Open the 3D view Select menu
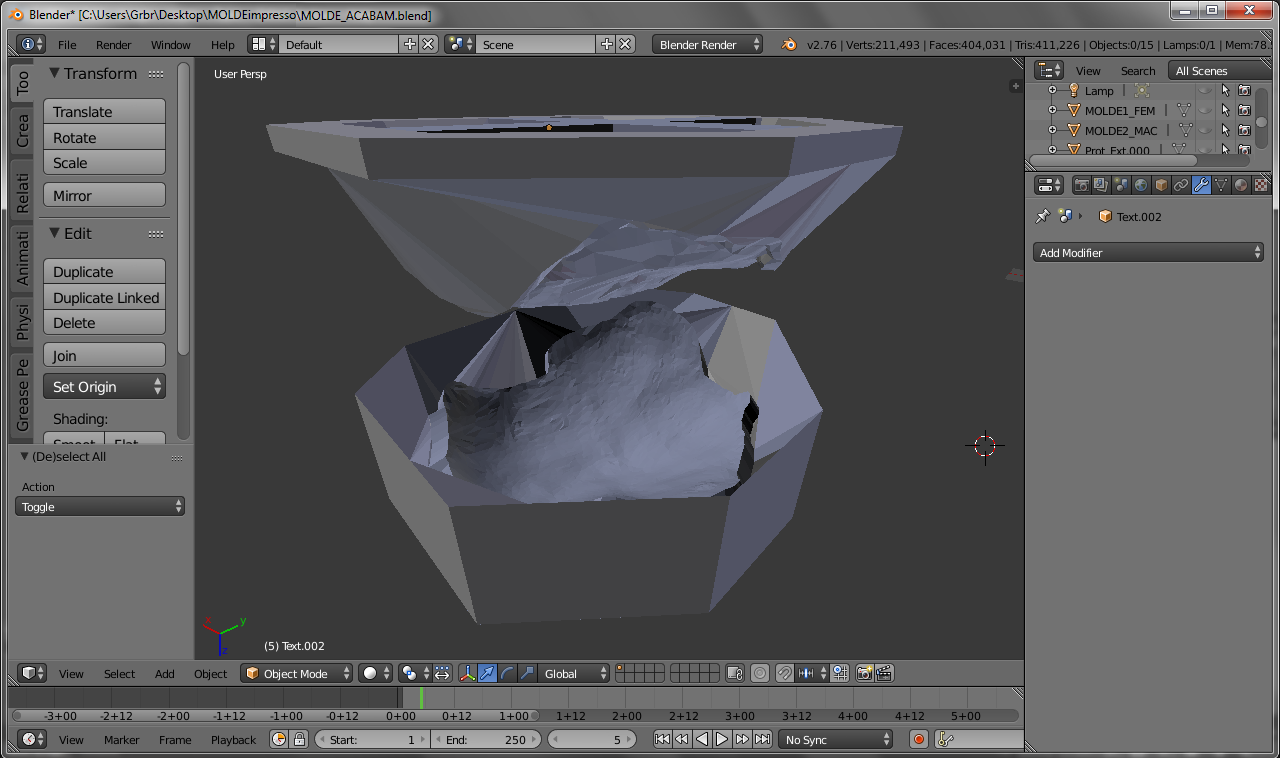The image size is (1280, 758). click(x=119, y=674)
